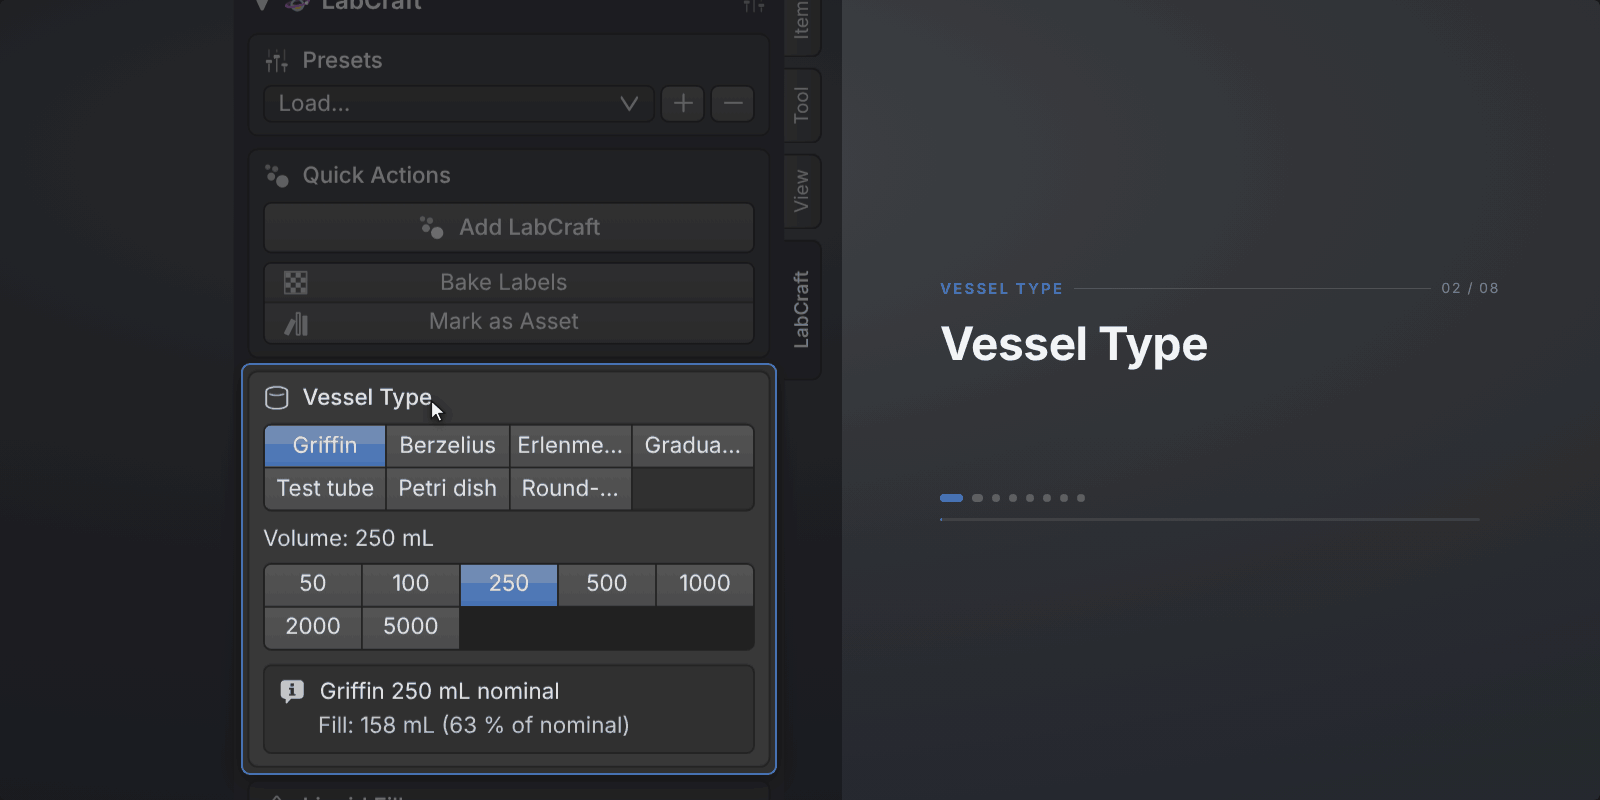Viewport: 1600px width, 800px height.
Task: Click the Mark as Asset button
Action: [509, 323]
